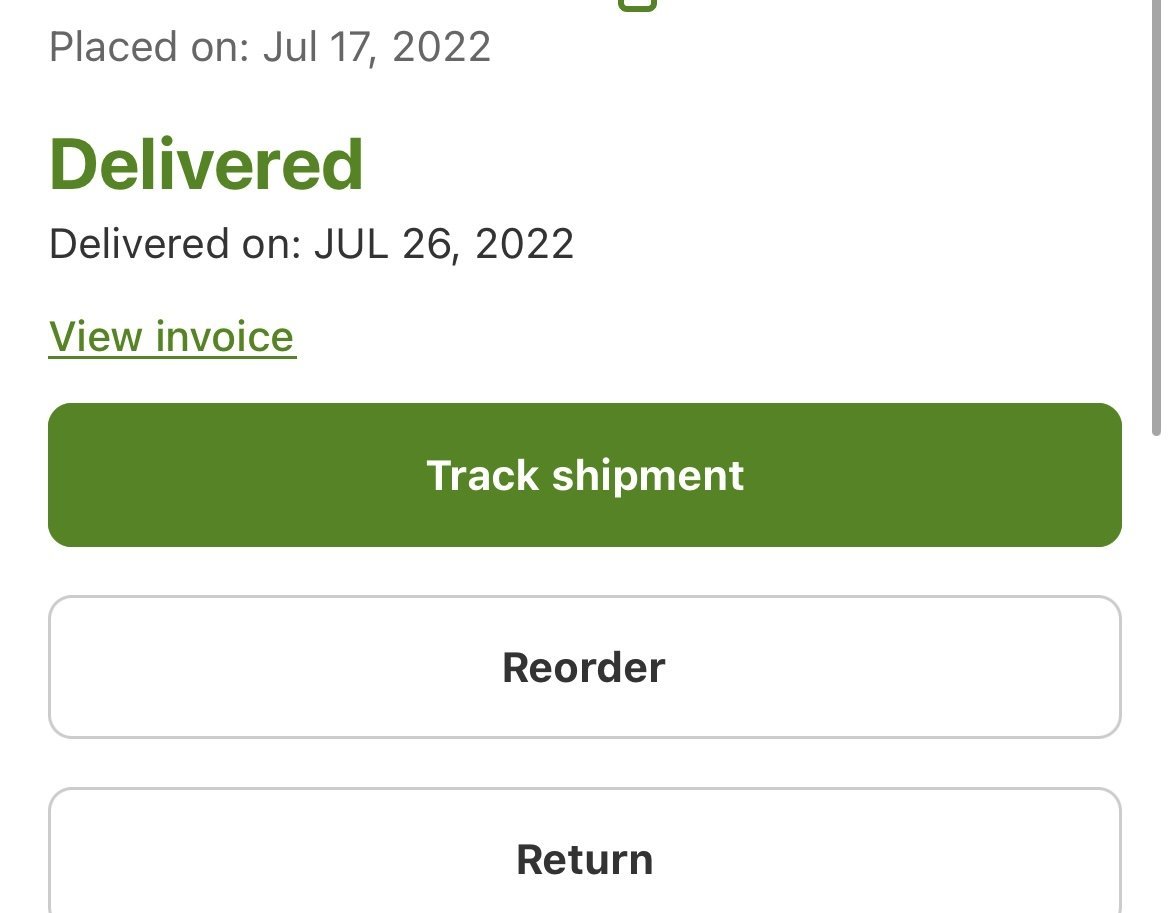Tap the Reorder button
The height and width of the screenshot is (913, 1170).
(x=584, y=667)
